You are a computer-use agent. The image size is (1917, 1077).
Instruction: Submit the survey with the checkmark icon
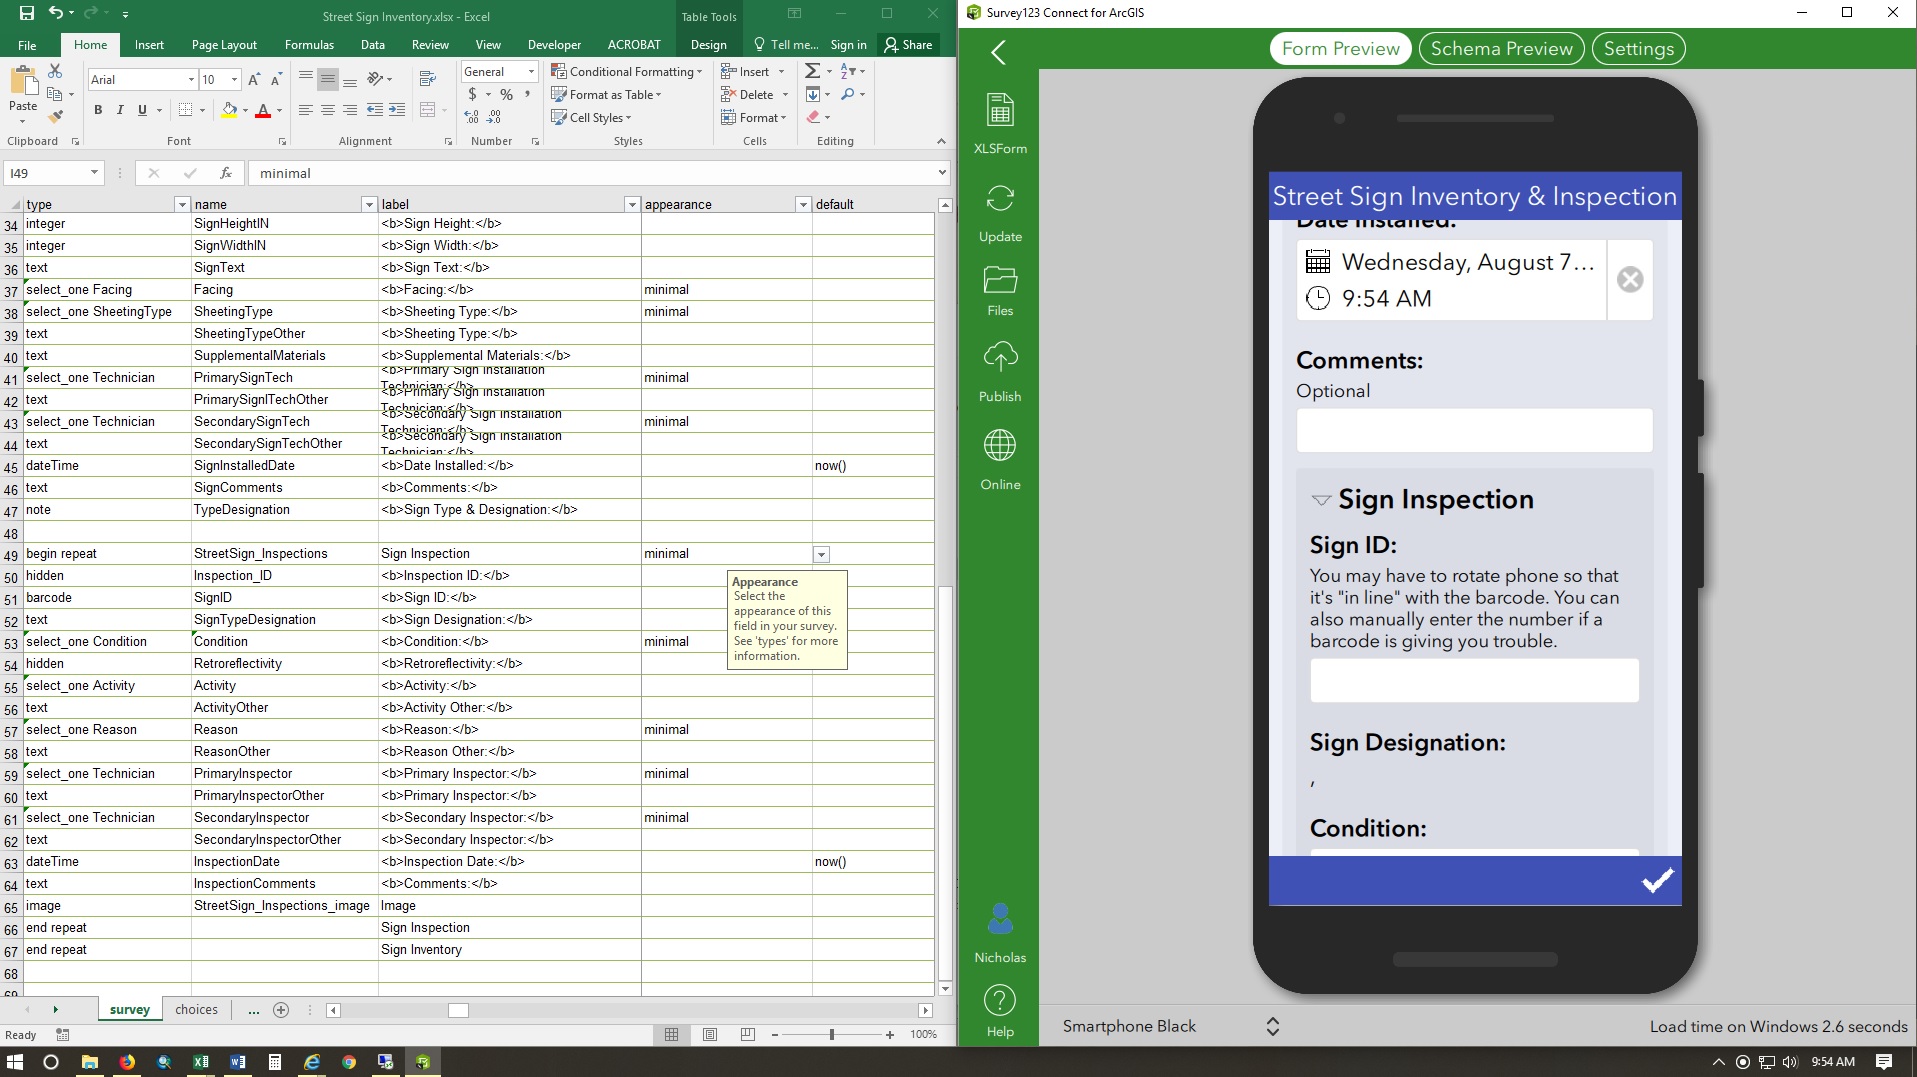point(1657,881)
